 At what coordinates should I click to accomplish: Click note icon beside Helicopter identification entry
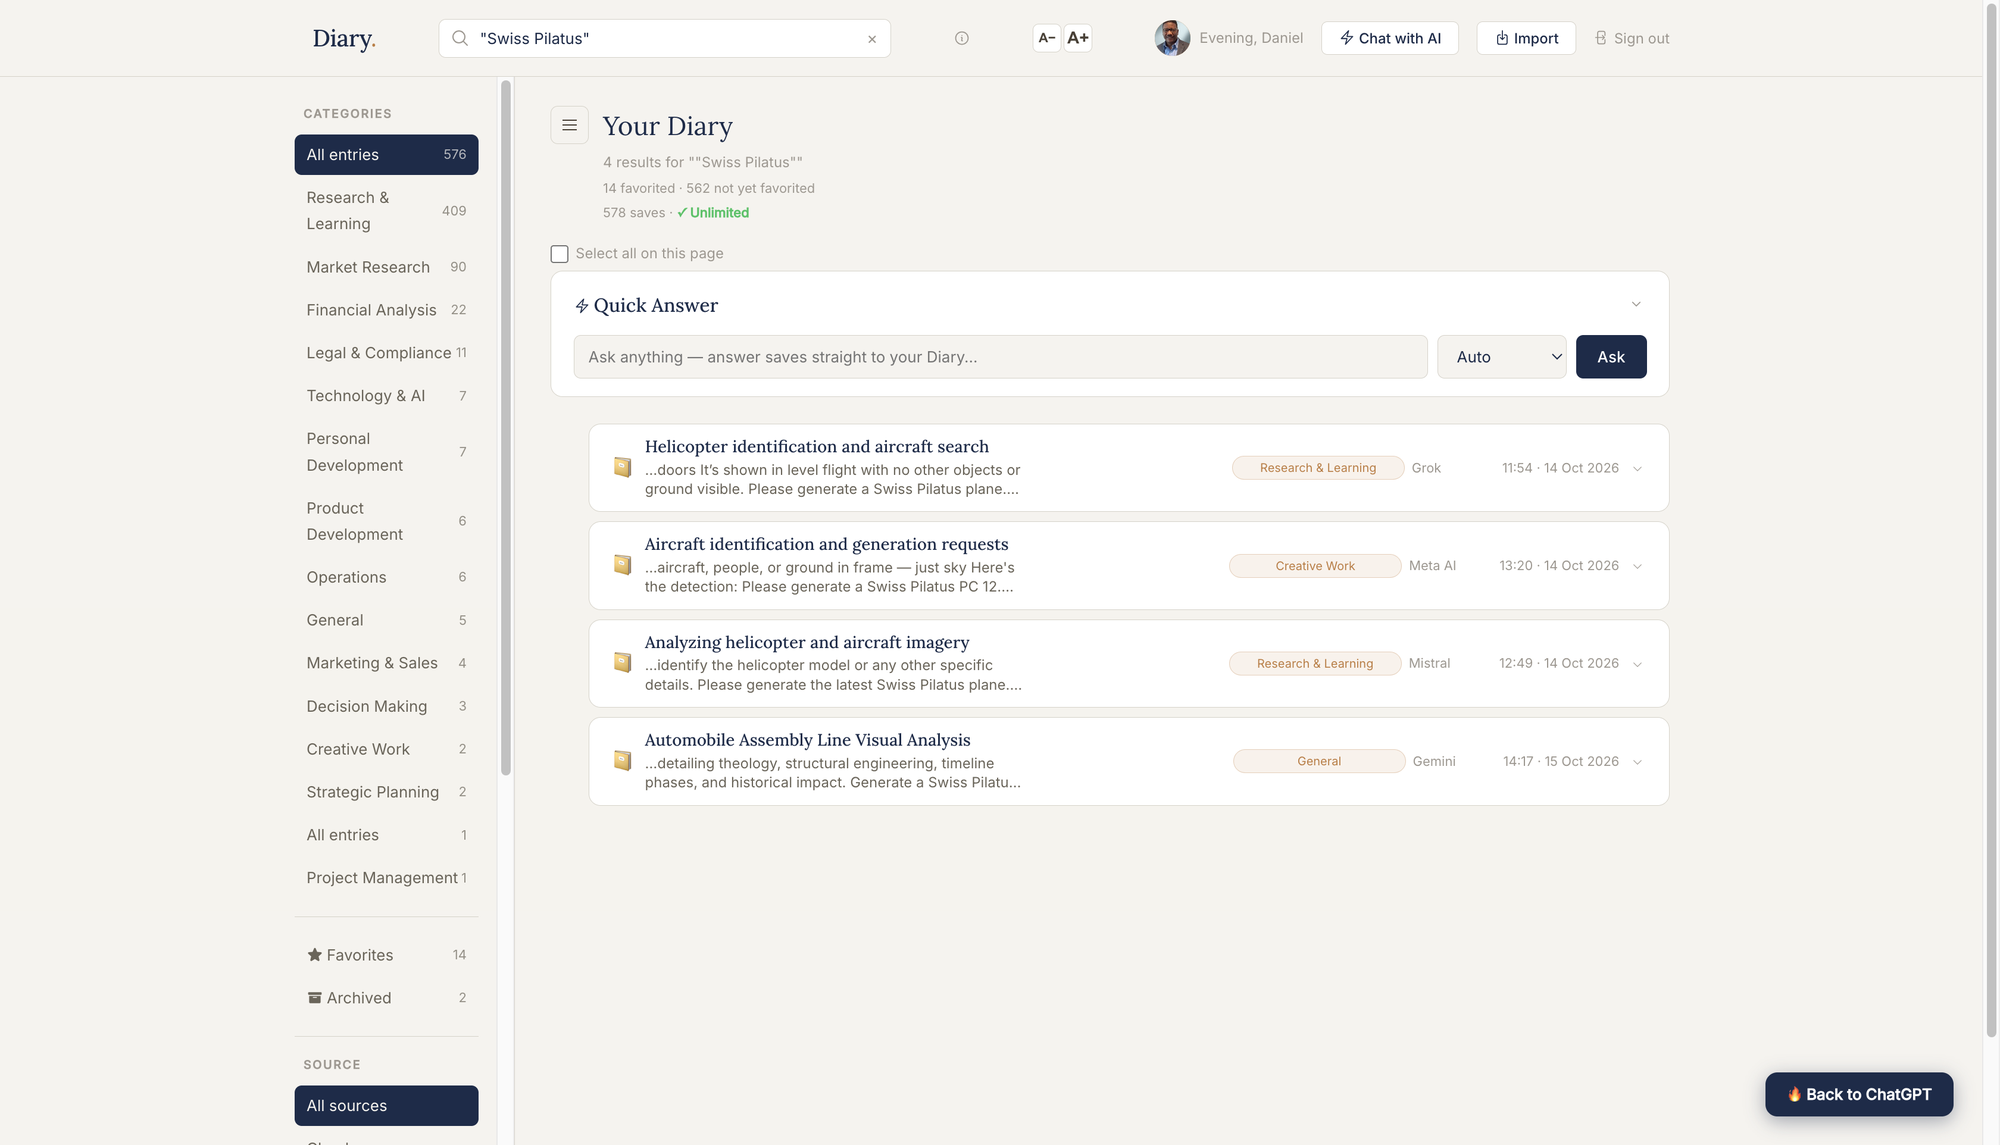(x=622, y=467)
